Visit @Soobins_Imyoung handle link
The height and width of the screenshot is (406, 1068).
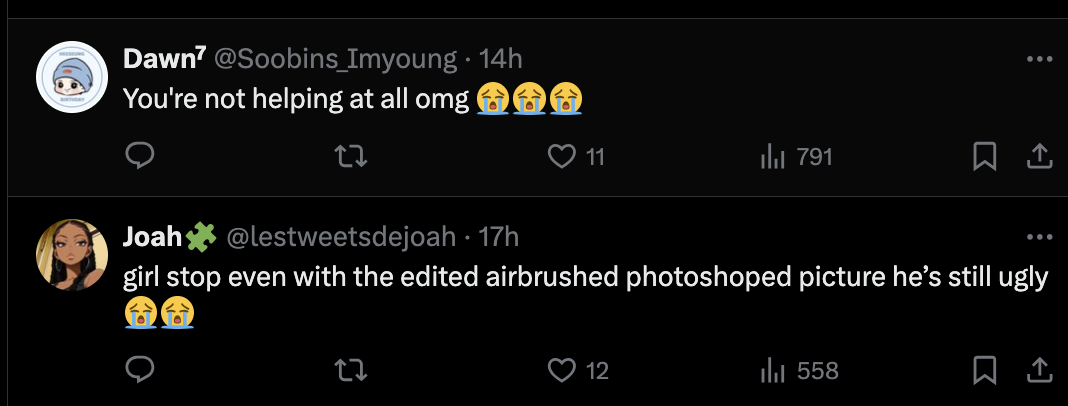tap(333, 59)
